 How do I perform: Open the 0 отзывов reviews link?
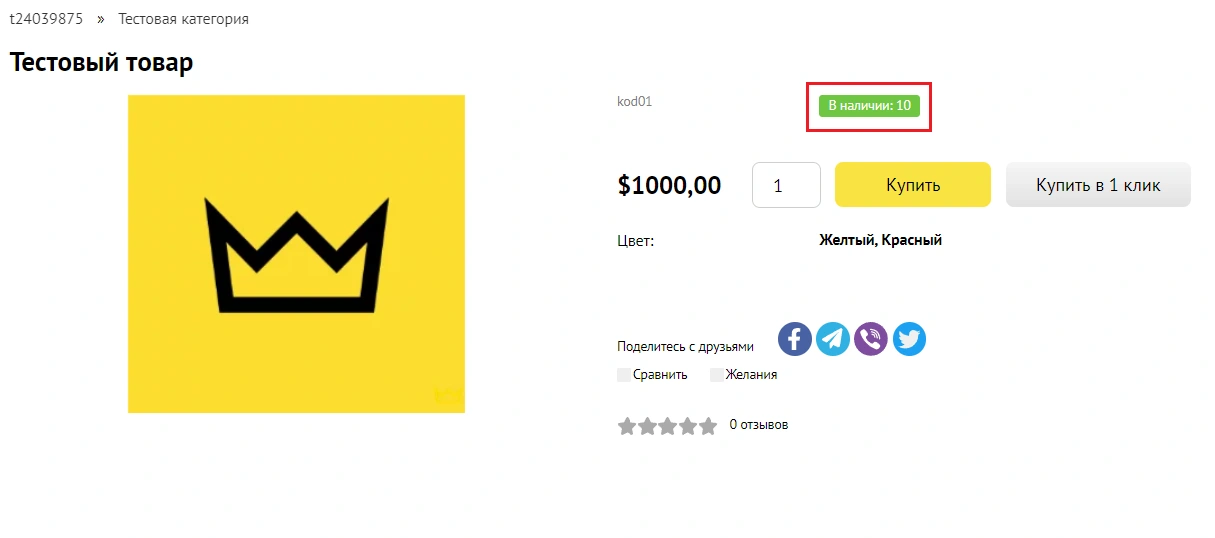(758, 425)
